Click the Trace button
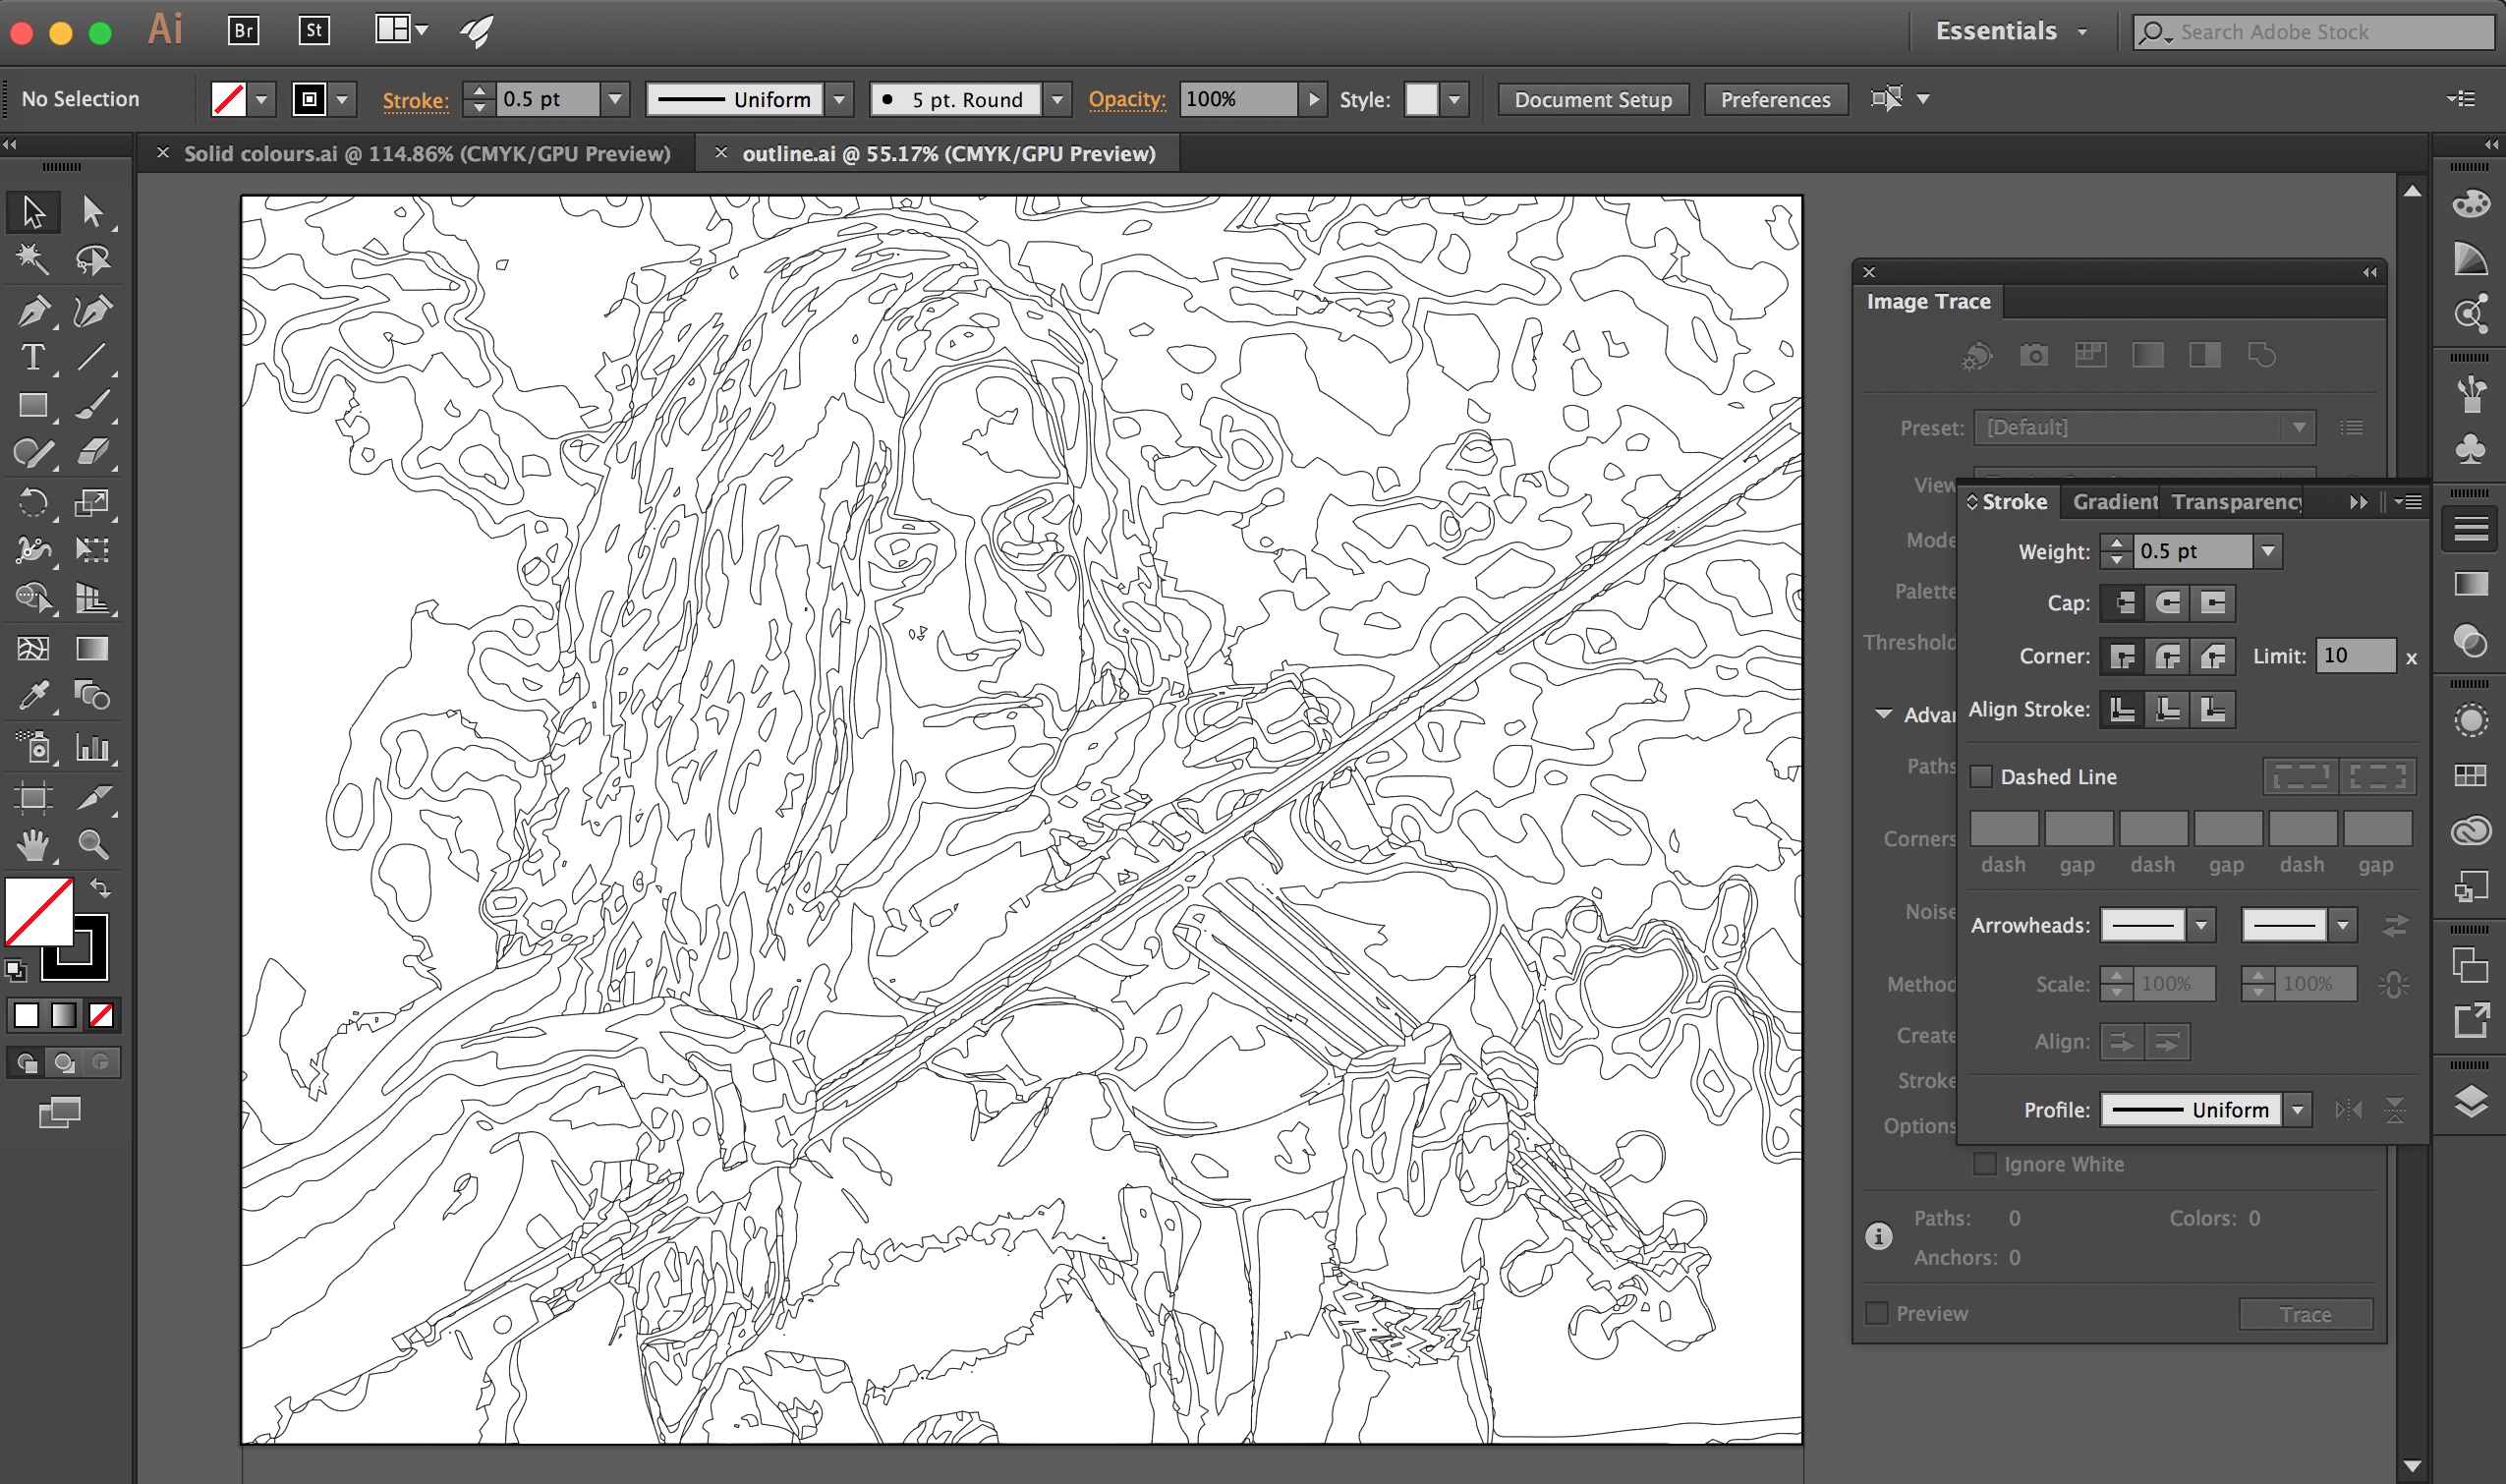Viewport: 2506px width, 1484px height. [x=2305, y=1314]
